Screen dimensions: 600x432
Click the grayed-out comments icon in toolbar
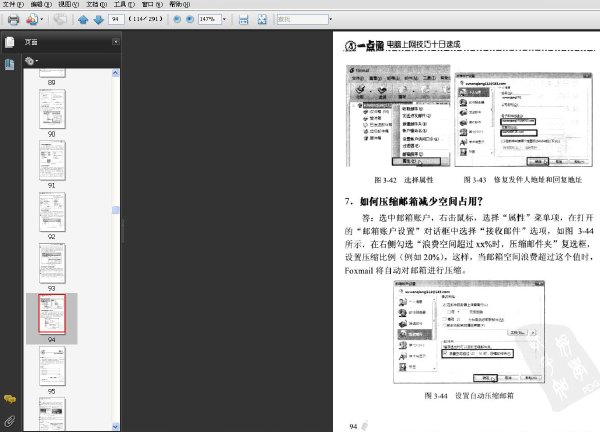(x=60, y=19)
